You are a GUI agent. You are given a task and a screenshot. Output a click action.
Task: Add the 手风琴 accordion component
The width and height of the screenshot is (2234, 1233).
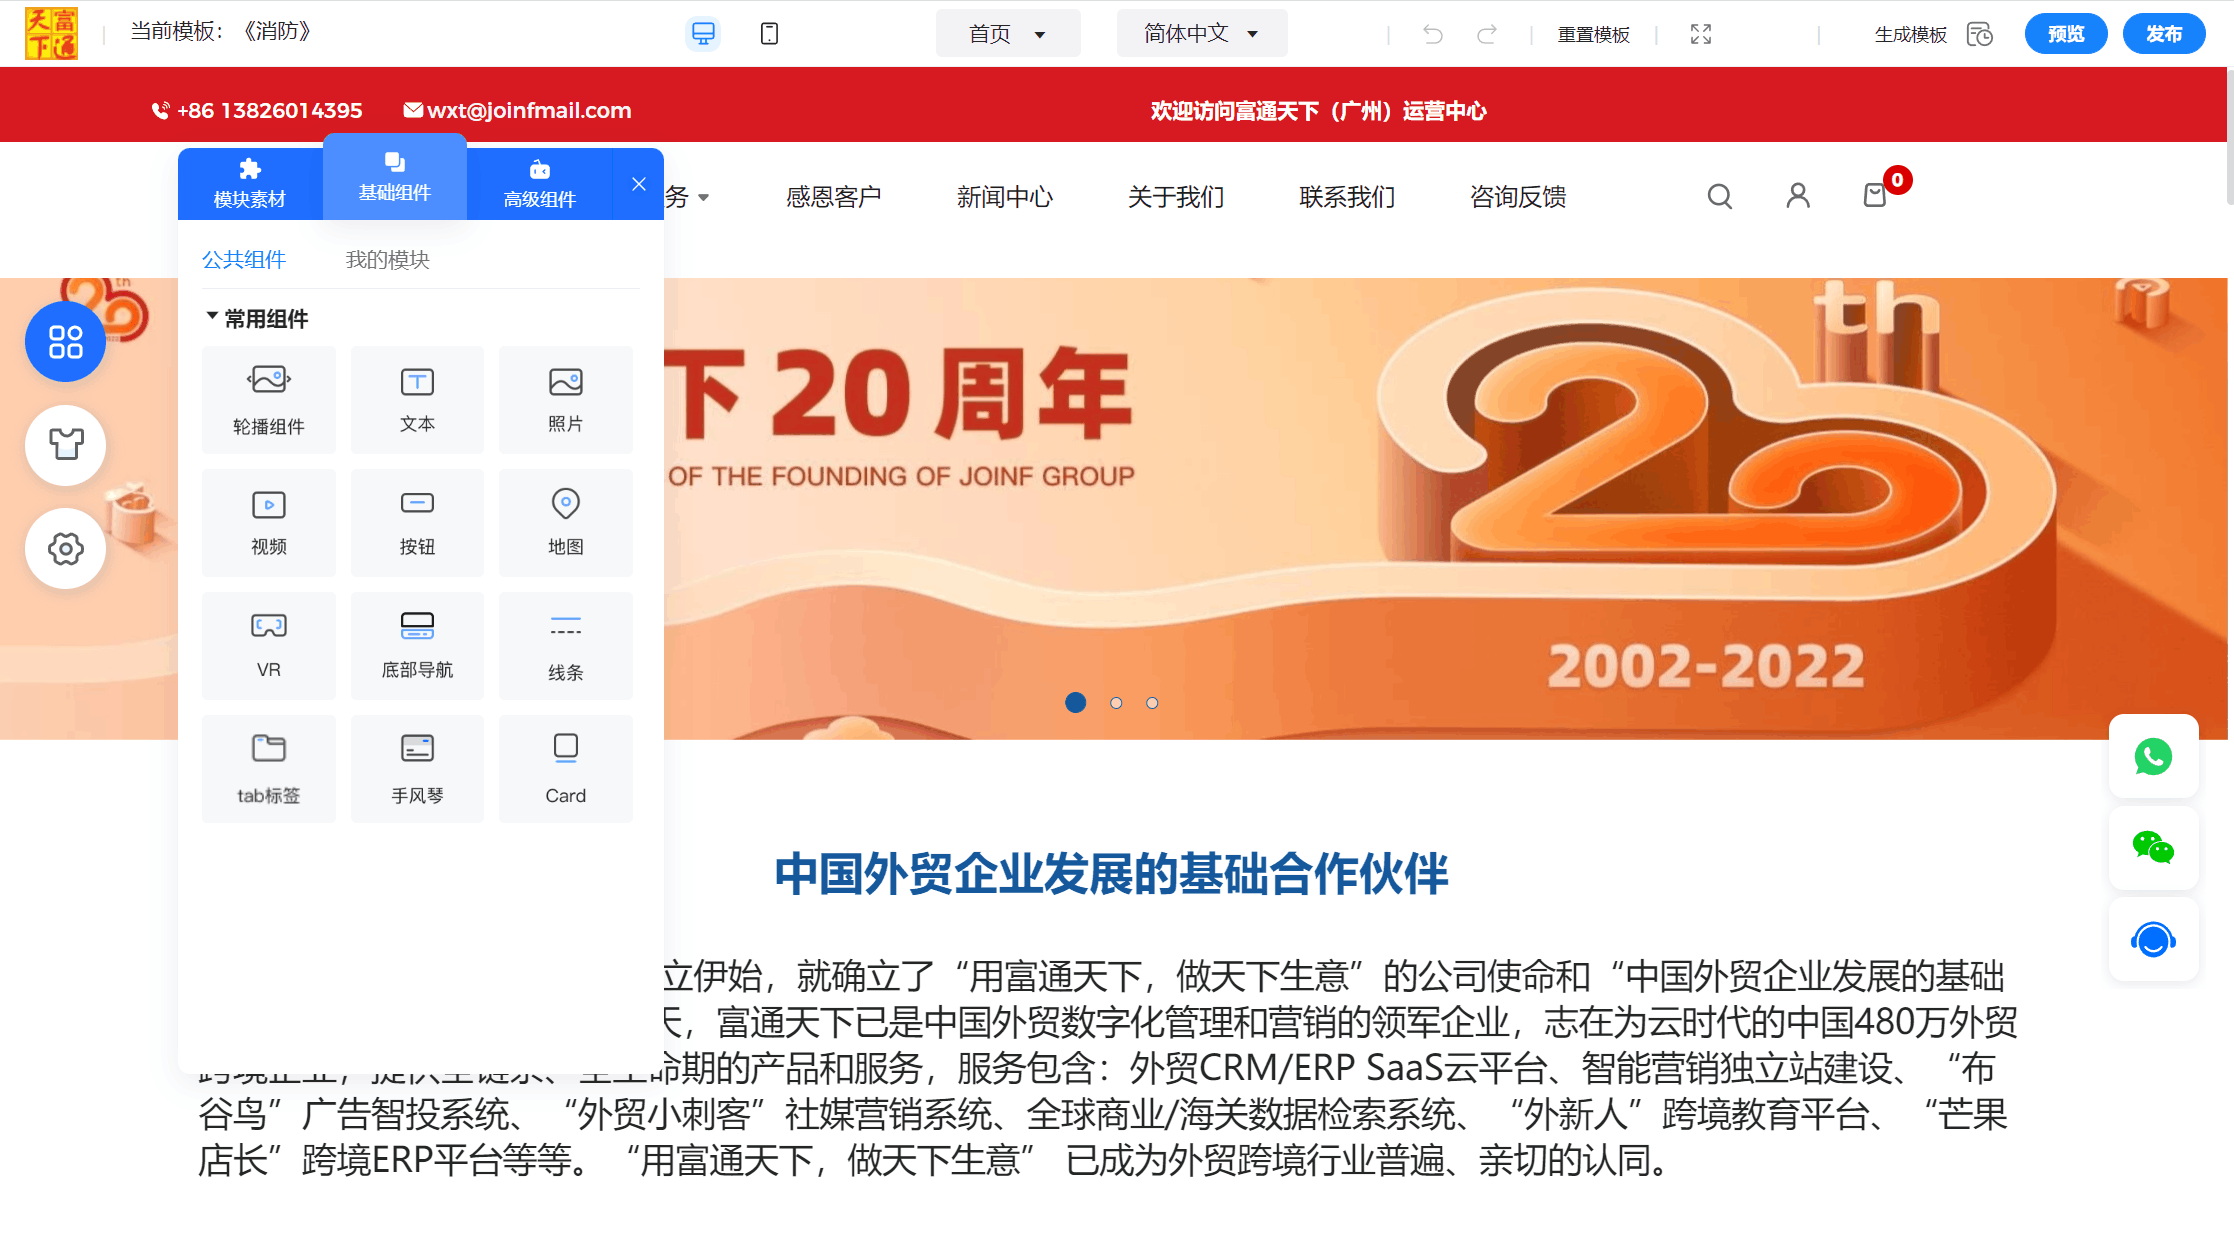click(417, 769)
